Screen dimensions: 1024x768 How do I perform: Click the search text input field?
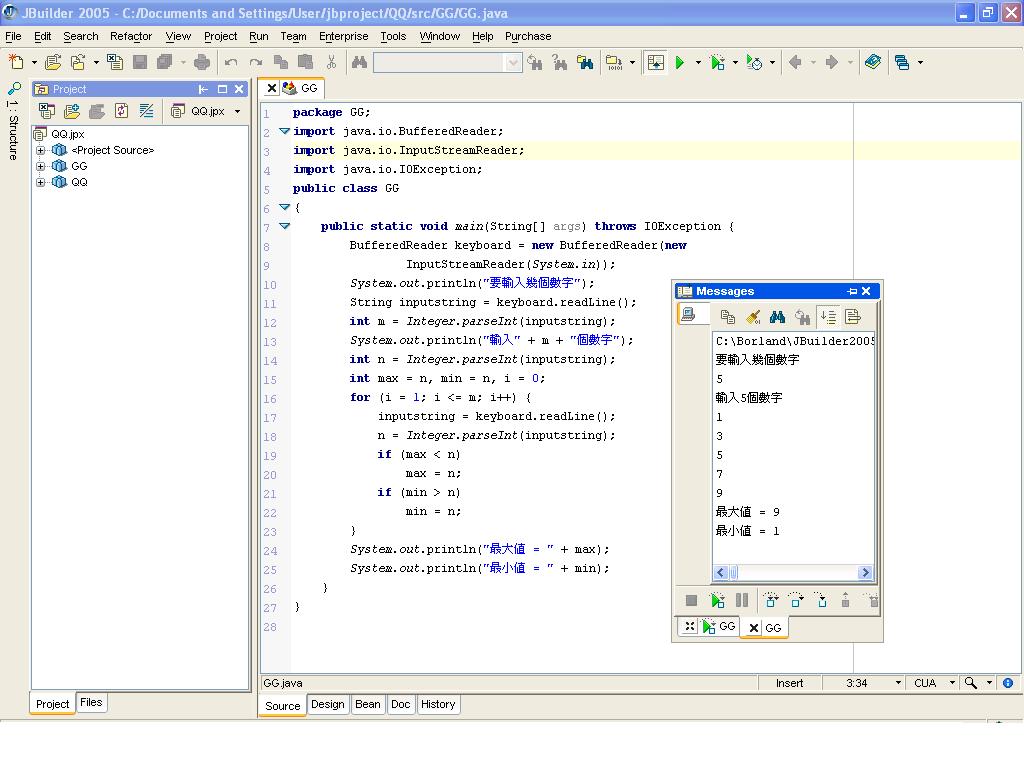point(440,63)
